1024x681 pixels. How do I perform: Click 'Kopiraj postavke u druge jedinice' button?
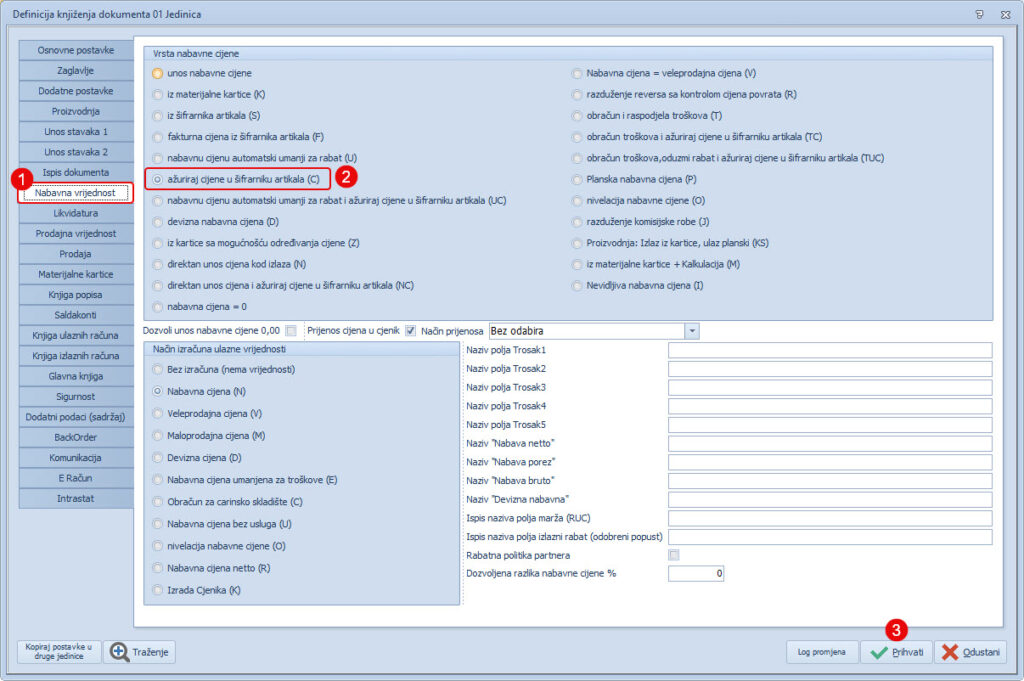pyautogui.click(x=58, y=652)
